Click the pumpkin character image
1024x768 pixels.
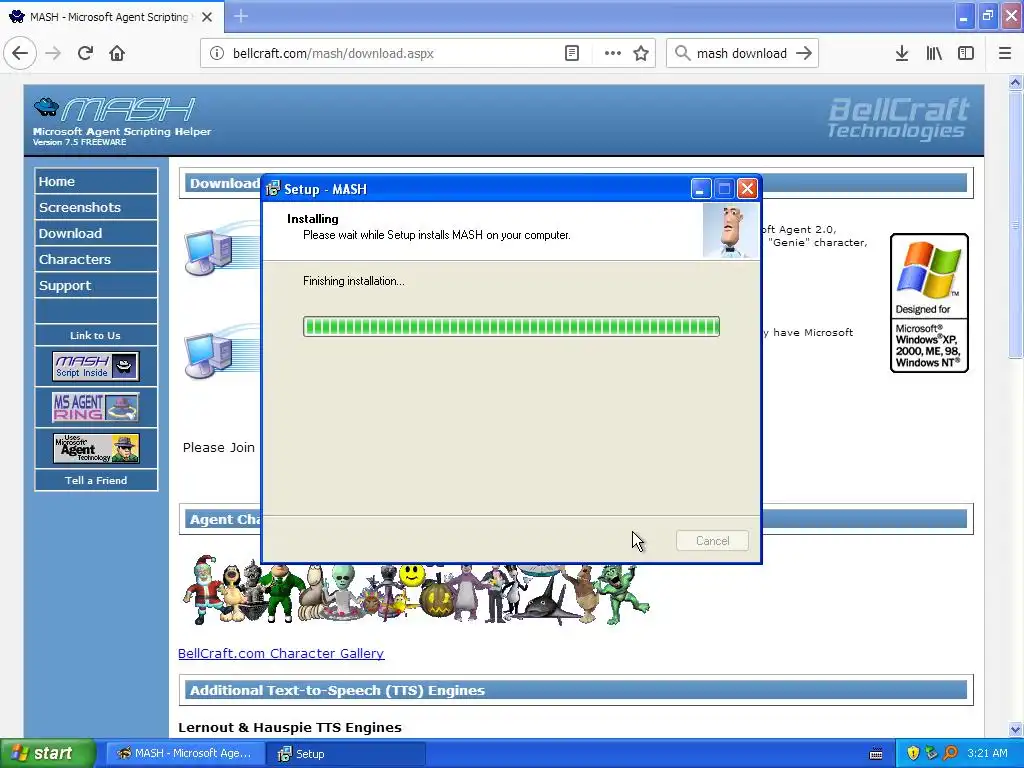(437, 601)
